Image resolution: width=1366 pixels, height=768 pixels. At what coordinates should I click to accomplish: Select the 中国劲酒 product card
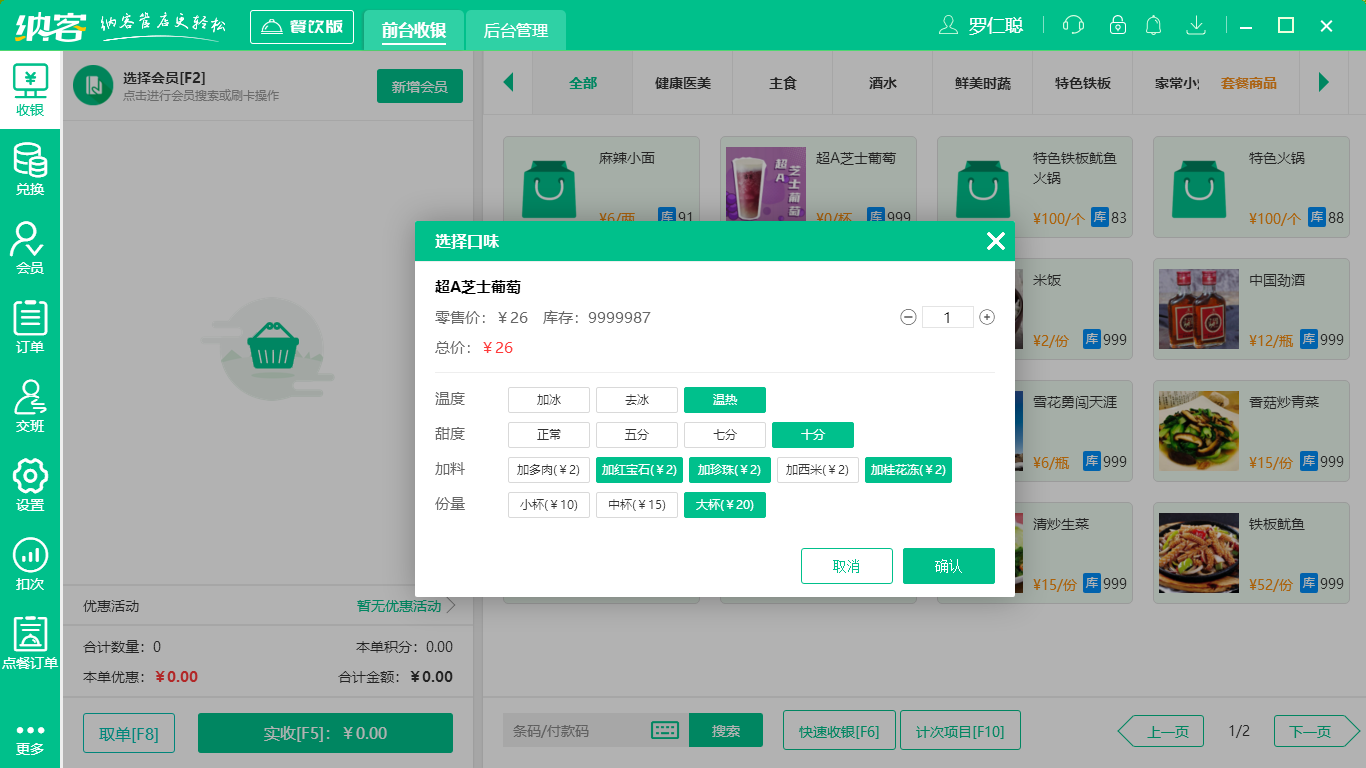[x=1251, y=309]
